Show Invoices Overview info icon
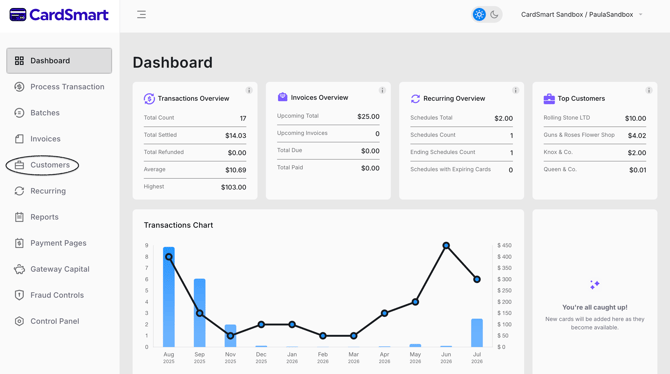 pyautogui.click(x=382, y=90)
